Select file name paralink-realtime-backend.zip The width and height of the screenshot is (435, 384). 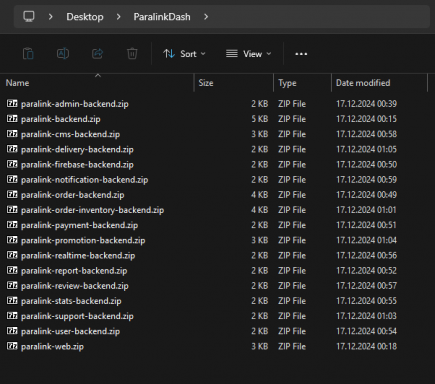tap(78, 256)
